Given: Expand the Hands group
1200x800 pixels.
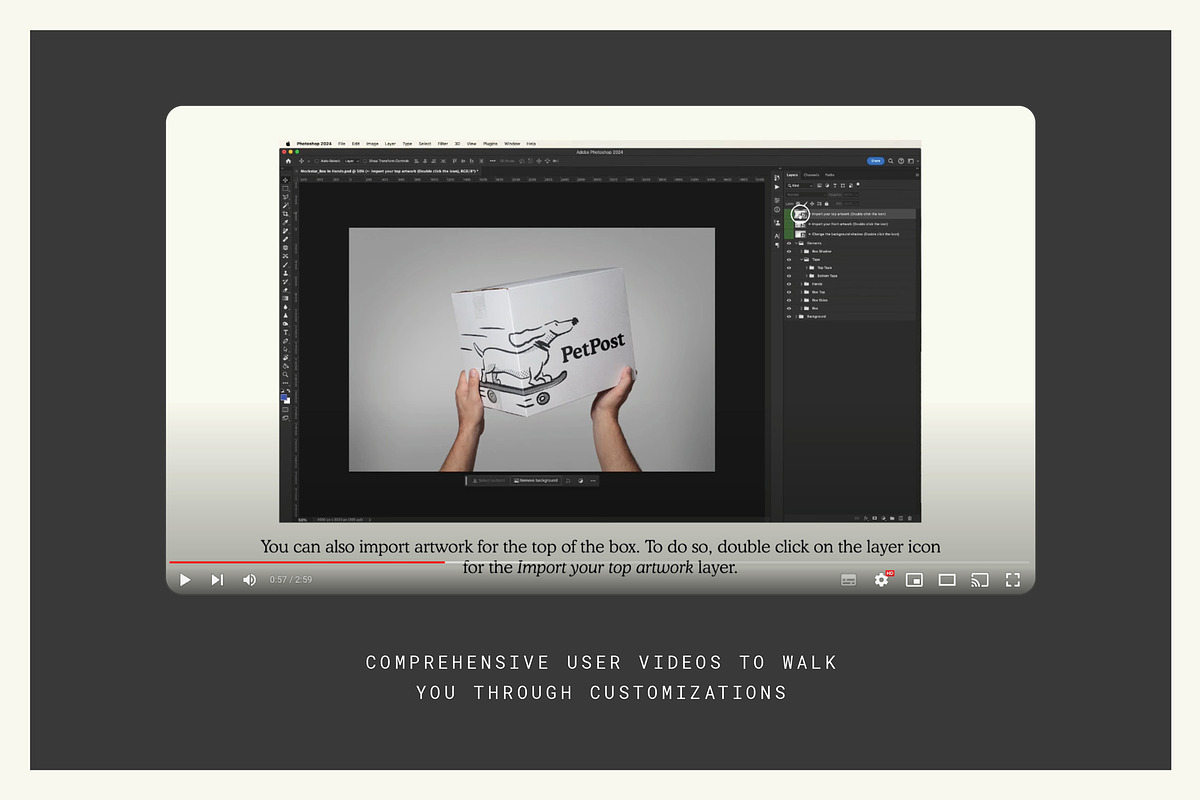Looking at the screenshot, I should tap(801, 284).
